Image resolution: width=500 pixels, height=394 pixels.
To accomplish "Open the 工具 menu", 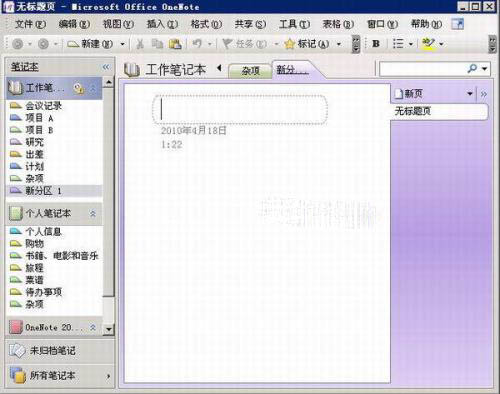I will tap(294, 24).
